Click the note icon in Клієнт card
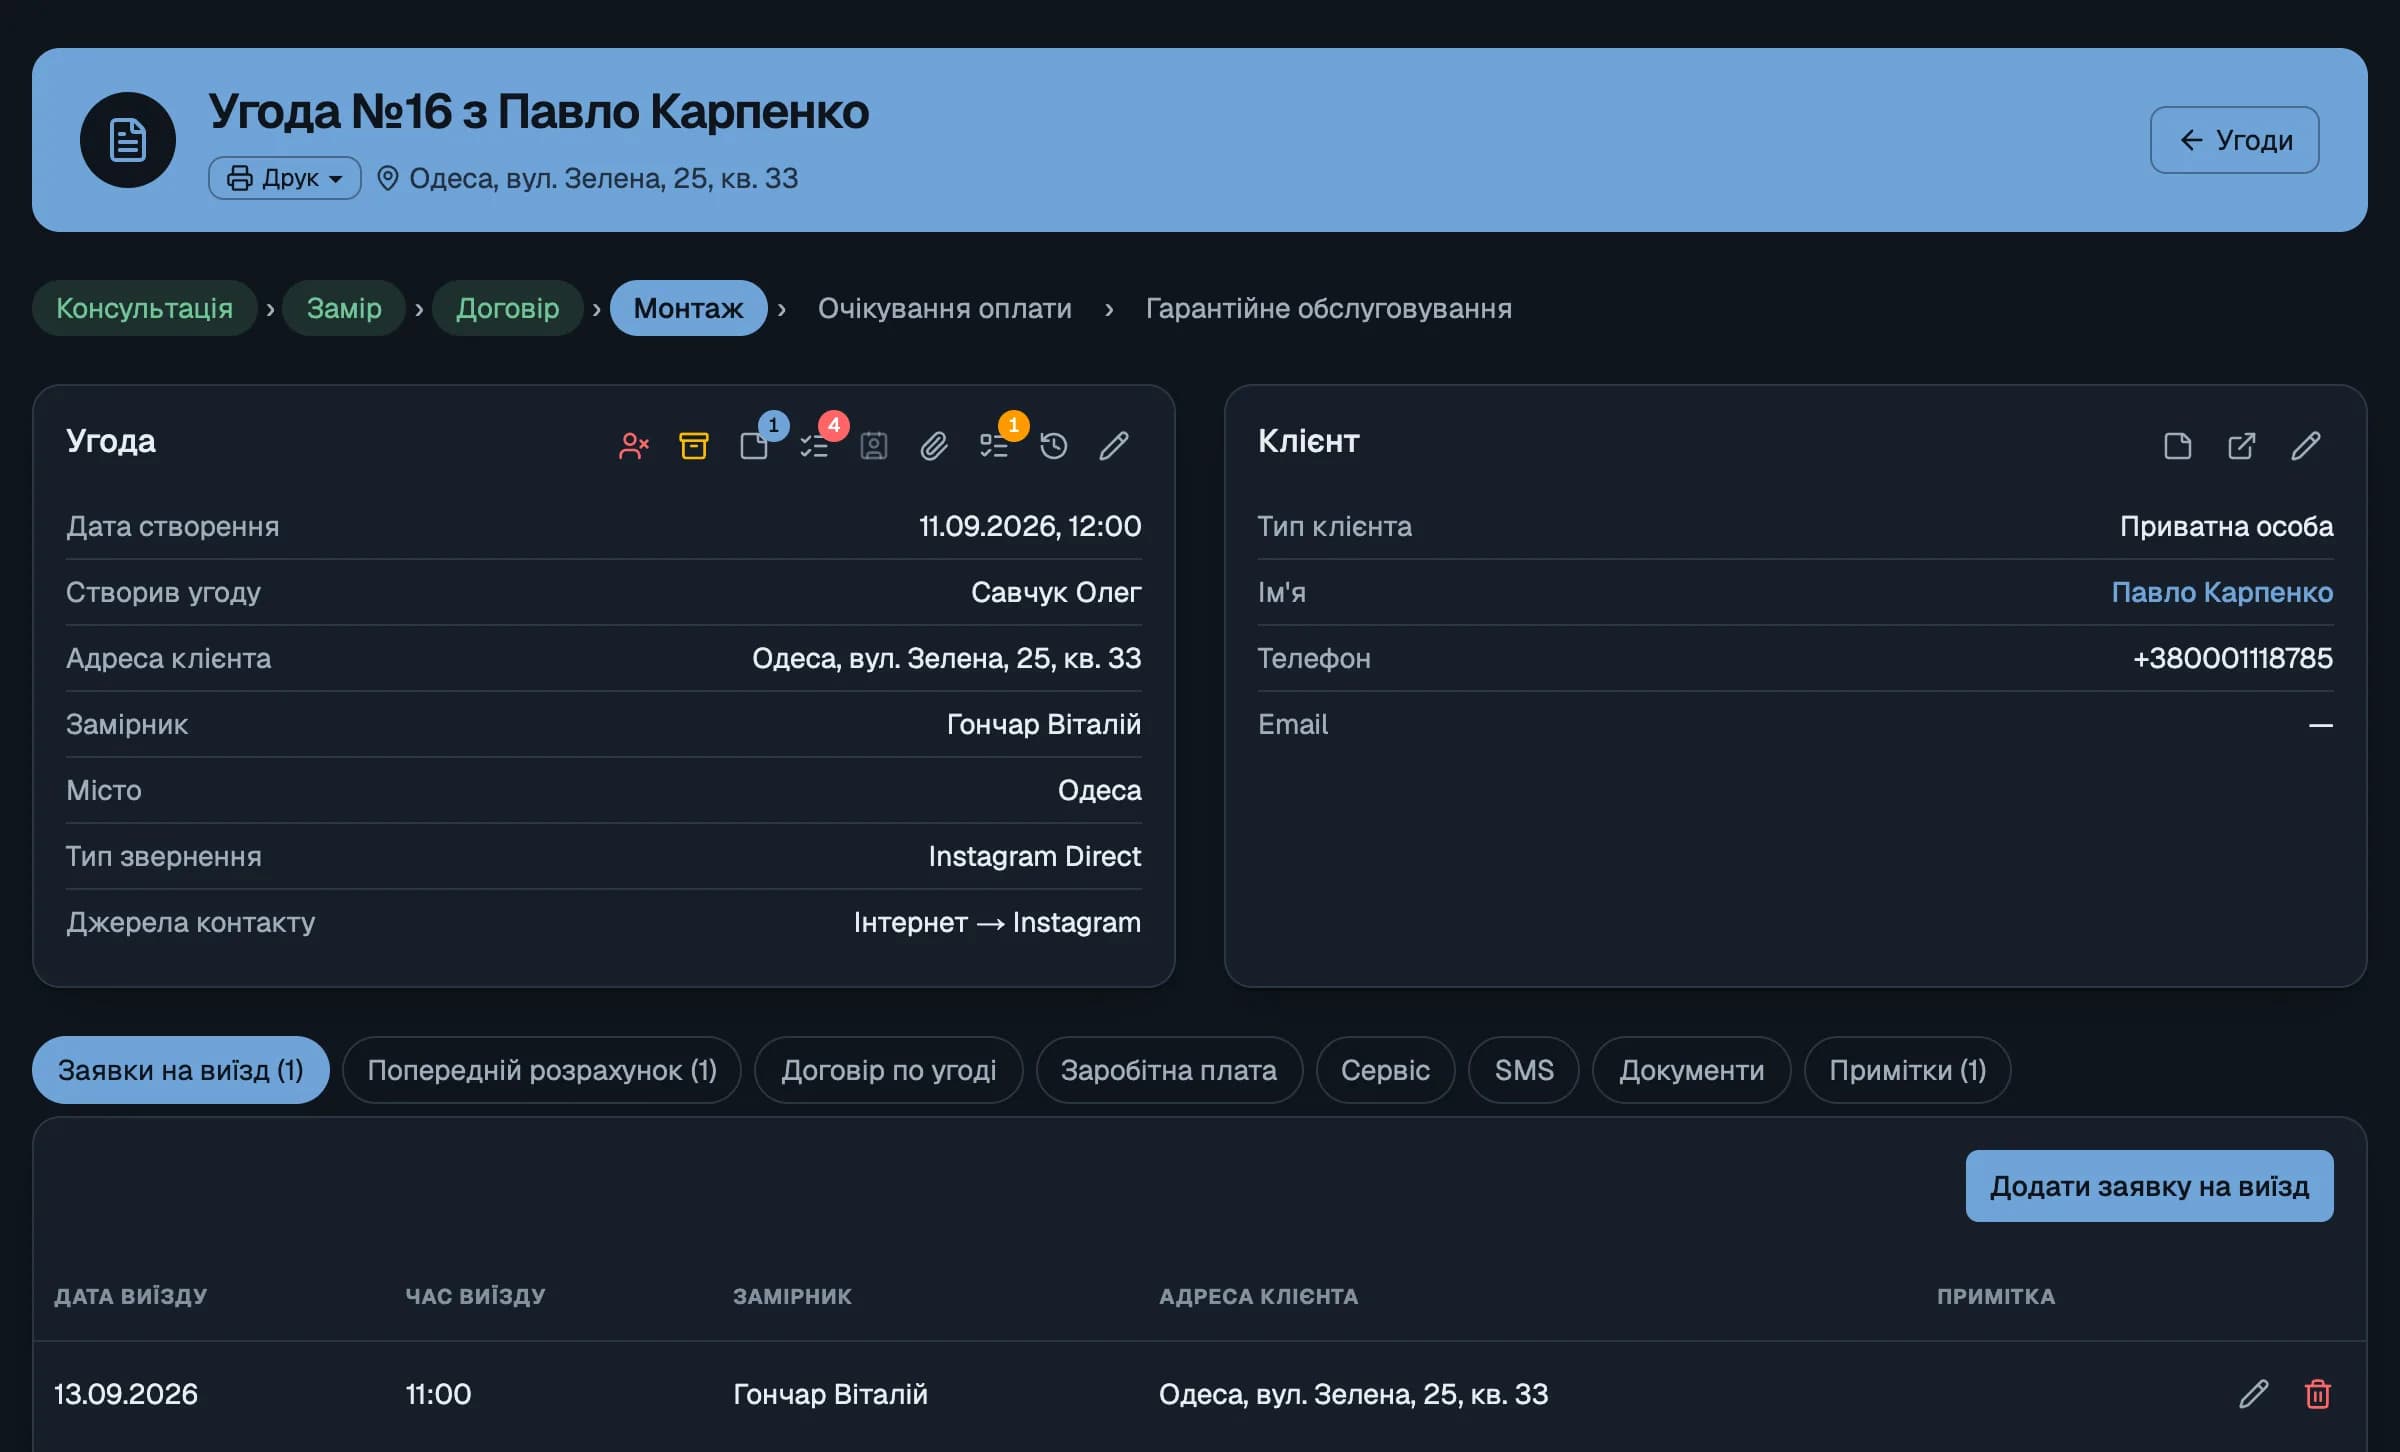2400x1452 pixels. [2178, 446]
